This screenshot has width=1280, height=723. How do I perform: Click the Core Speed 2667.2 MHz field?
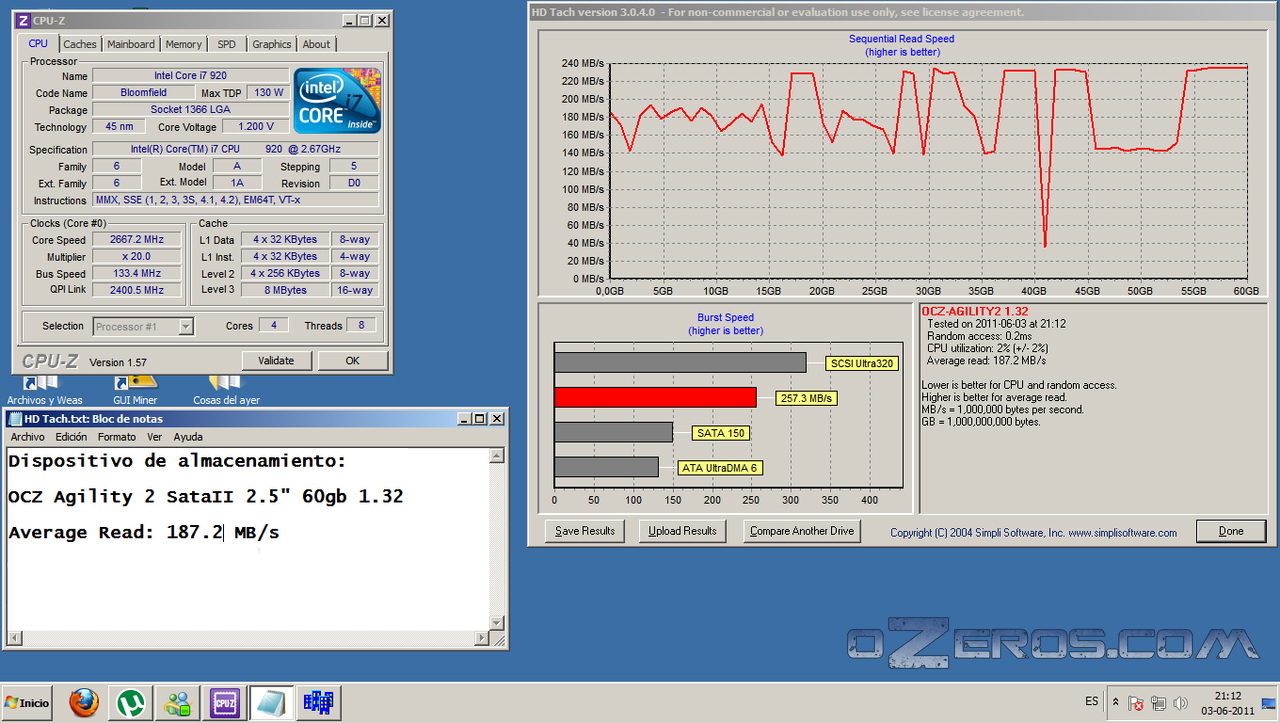pos(137,240)
